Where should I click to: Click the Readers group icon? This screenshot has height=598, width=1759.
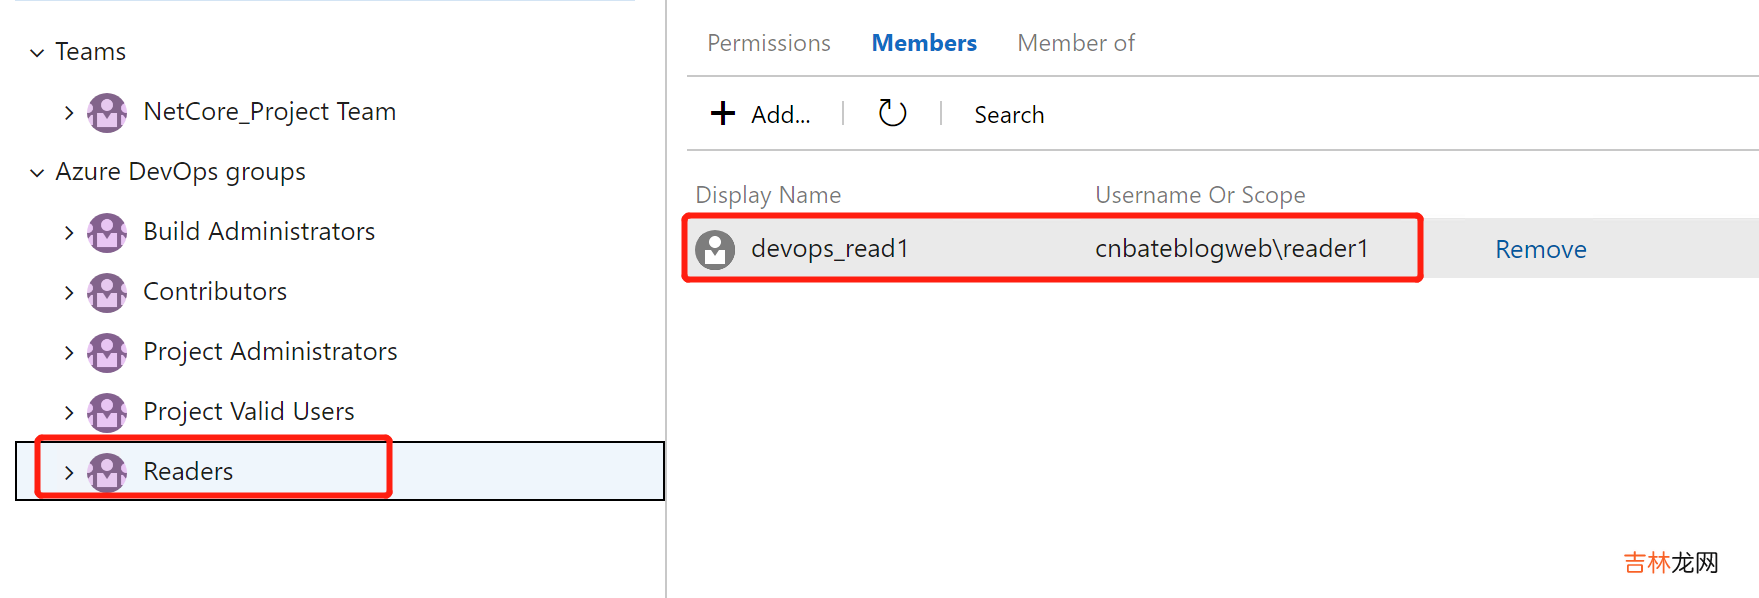[107, 472]
